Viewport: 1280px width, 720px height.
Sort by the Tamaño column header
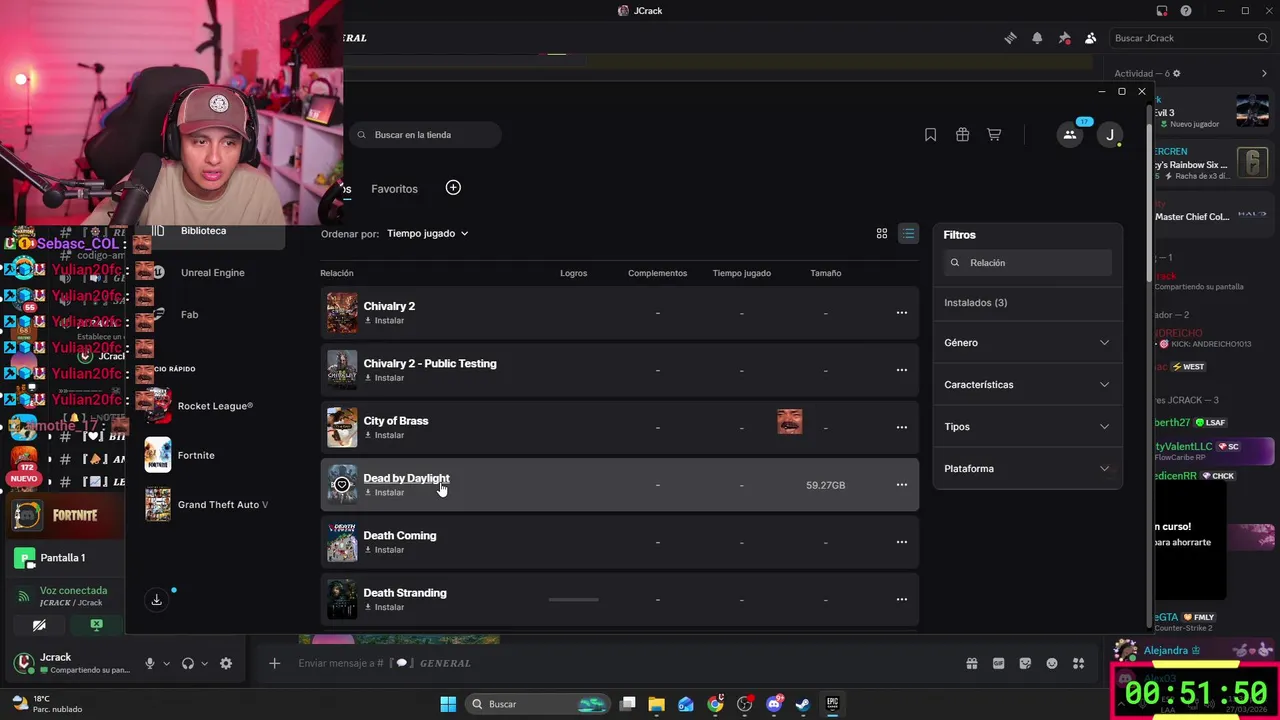(x=825, y=273)
